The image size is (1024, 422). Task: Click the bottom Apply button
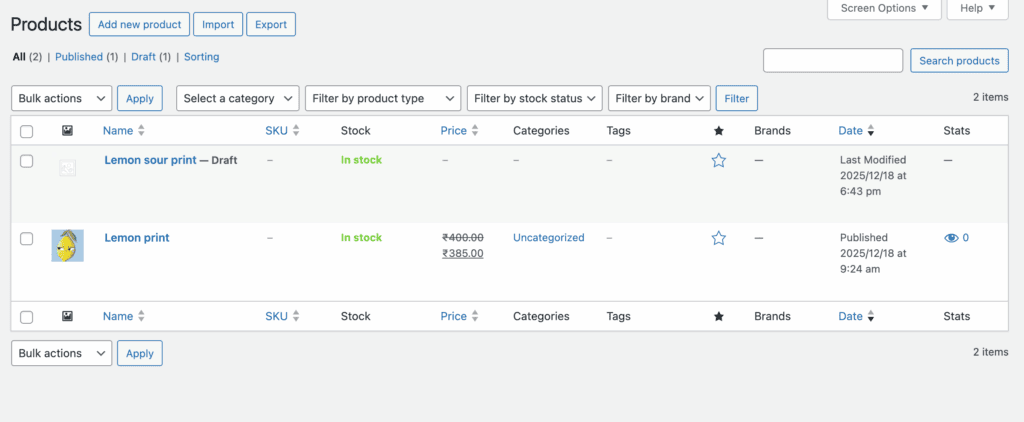[x=140, y=353]
